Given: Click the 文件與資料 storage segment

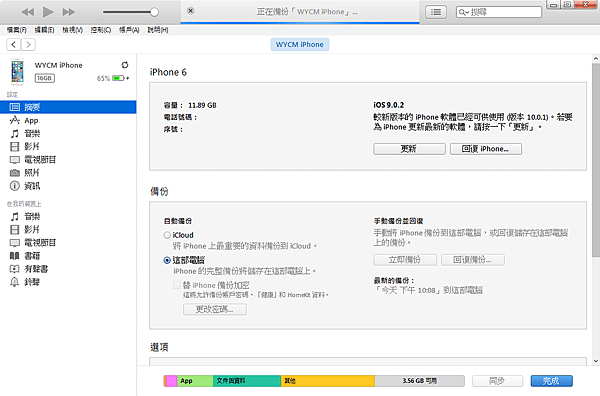Looking at the screenshot, I should 247,381.
